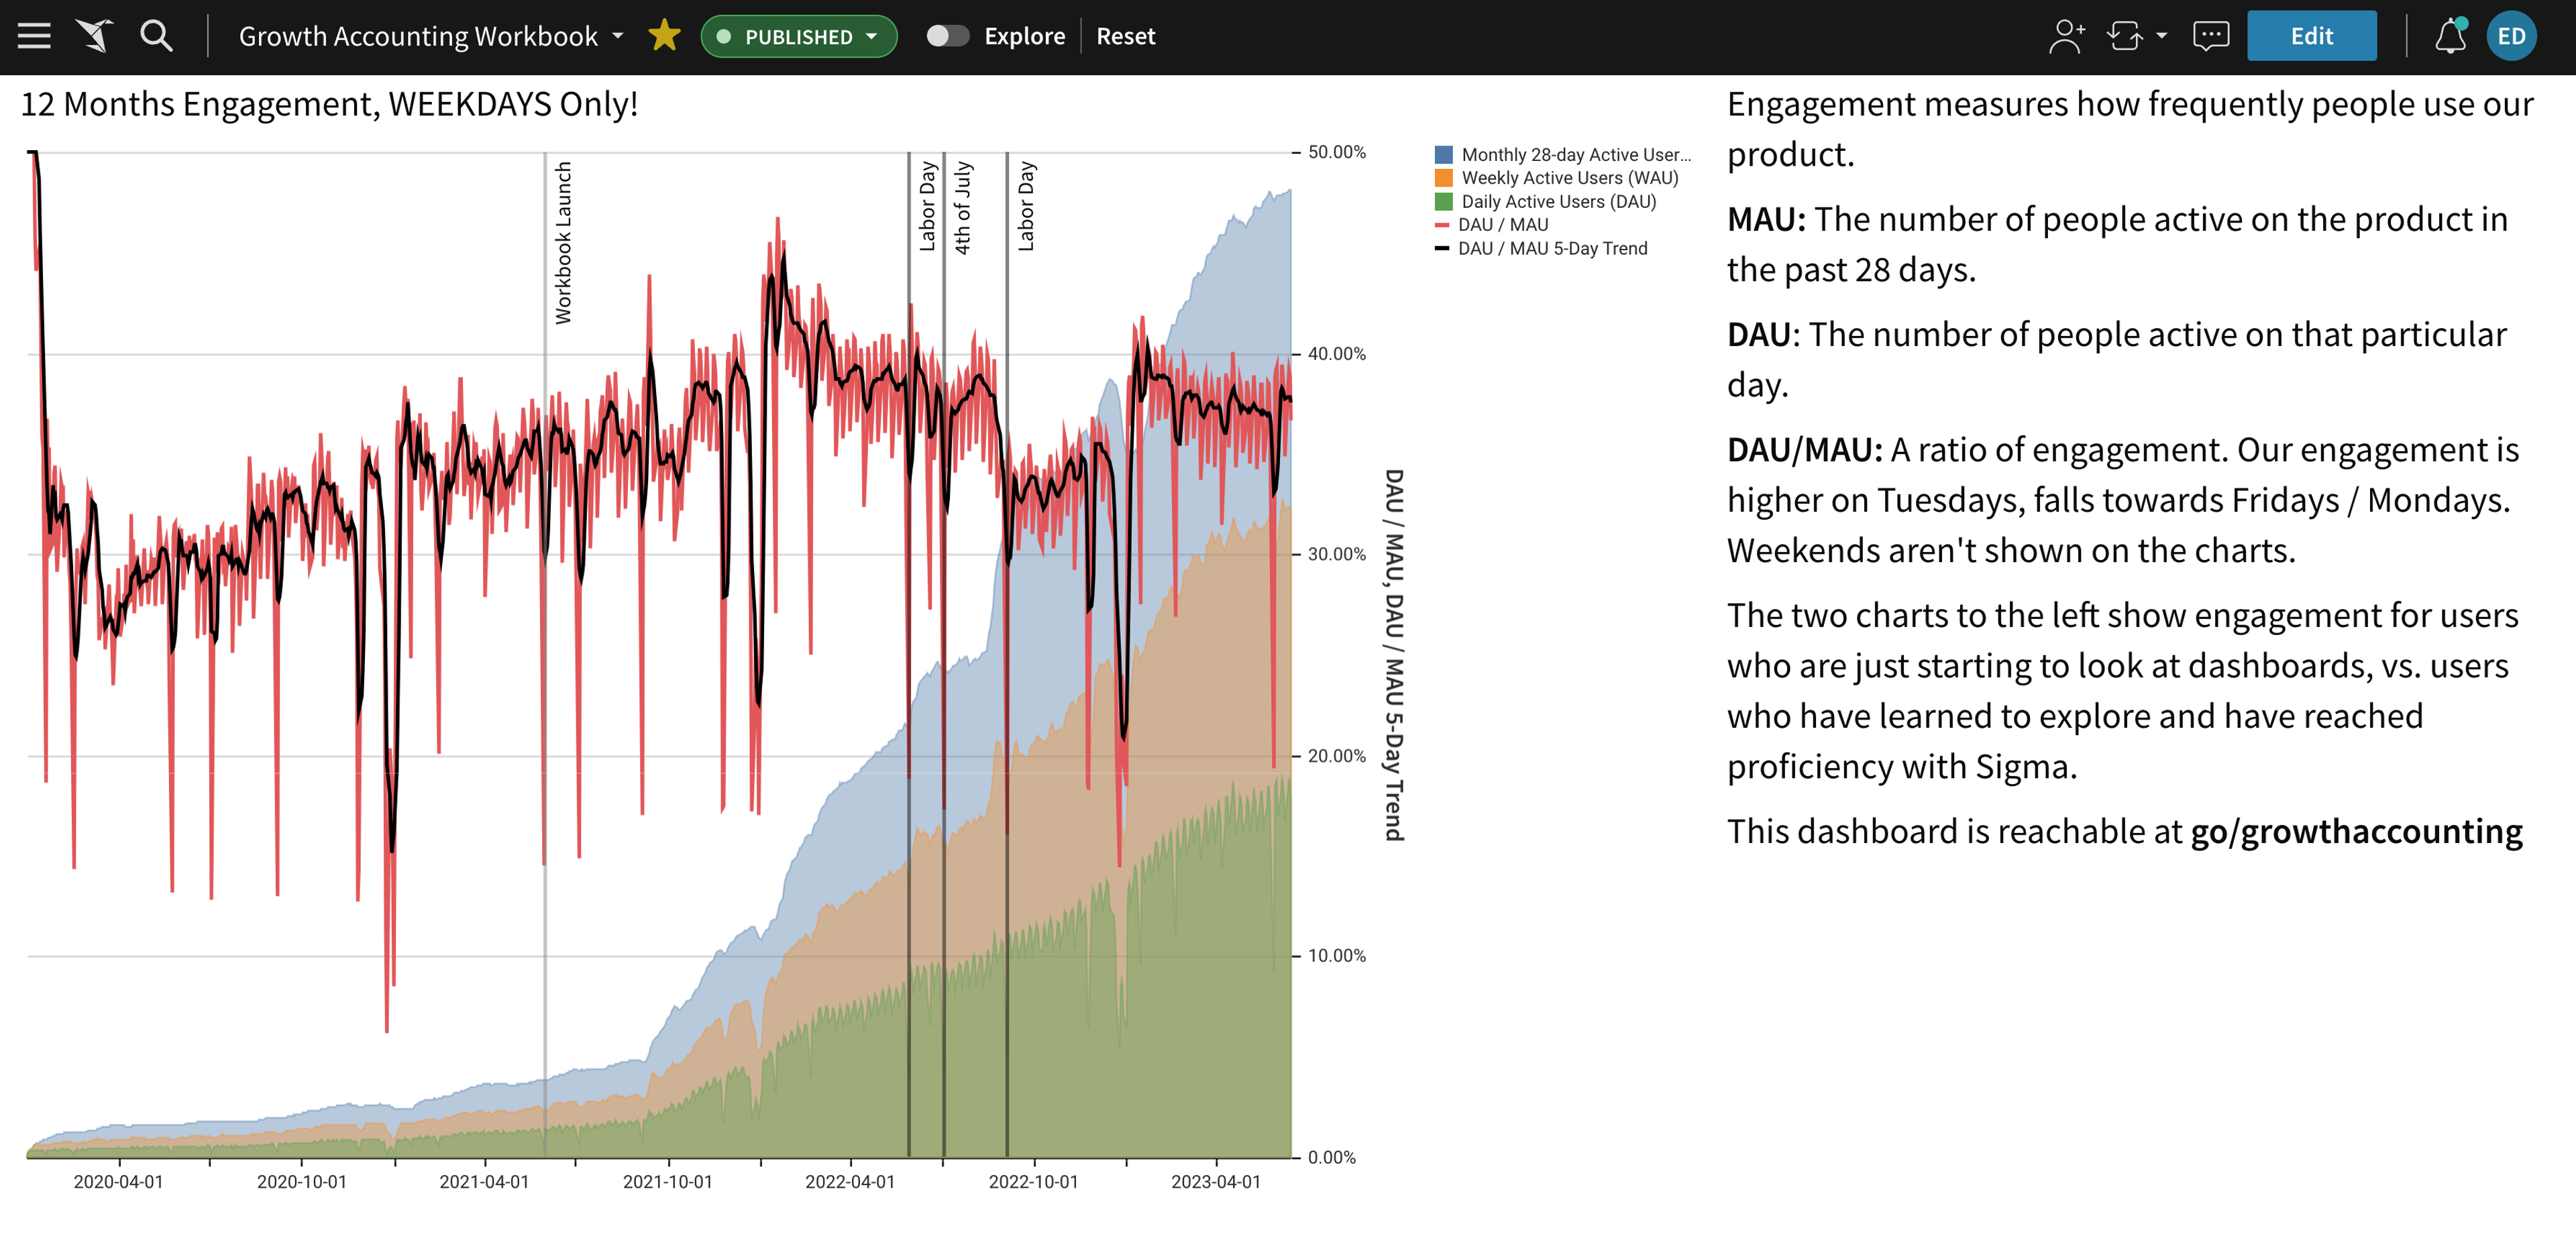Viewport: 2576px width, 1236px height.
Task: Click the Reset button
Action: pyautogui.click(x=1125, y=36)
